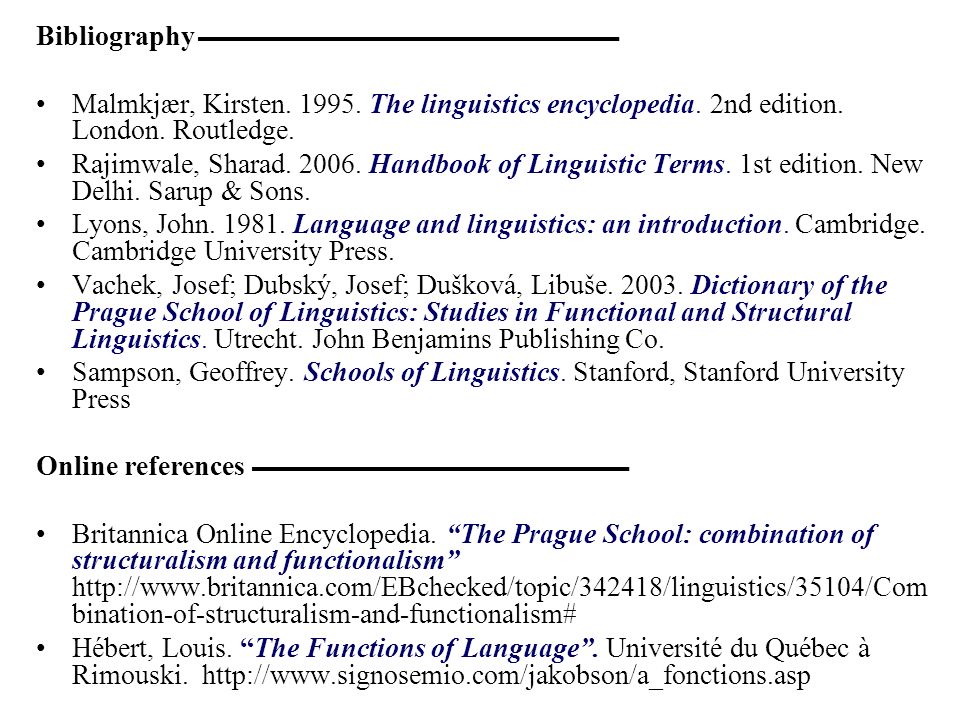The image size is (960, 720).
Task: Click The Functions of Language title
Action: click(419, 648)
